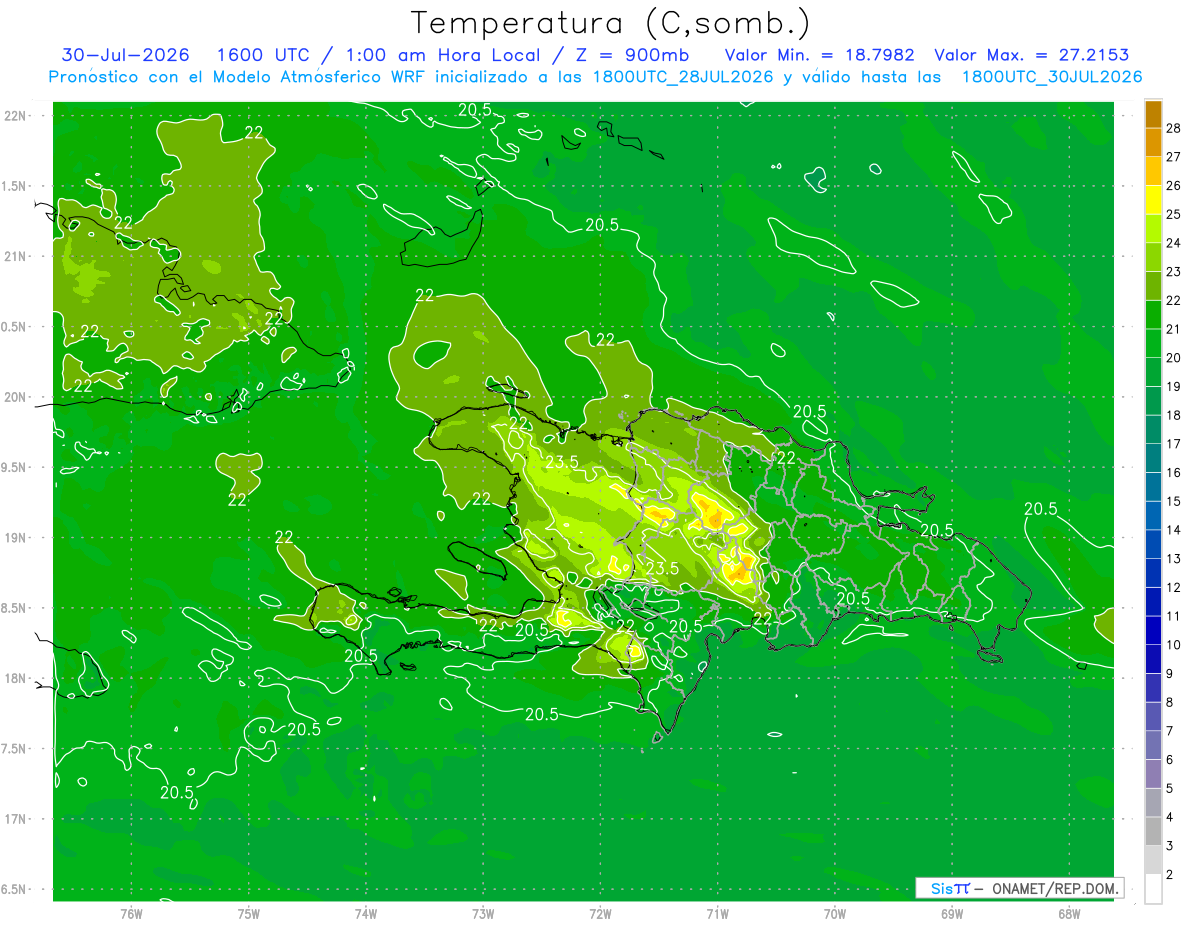Pick the dark blue swatch between 10 and 11
The height and width of the screenshot is (927, 1200).
1153,630
